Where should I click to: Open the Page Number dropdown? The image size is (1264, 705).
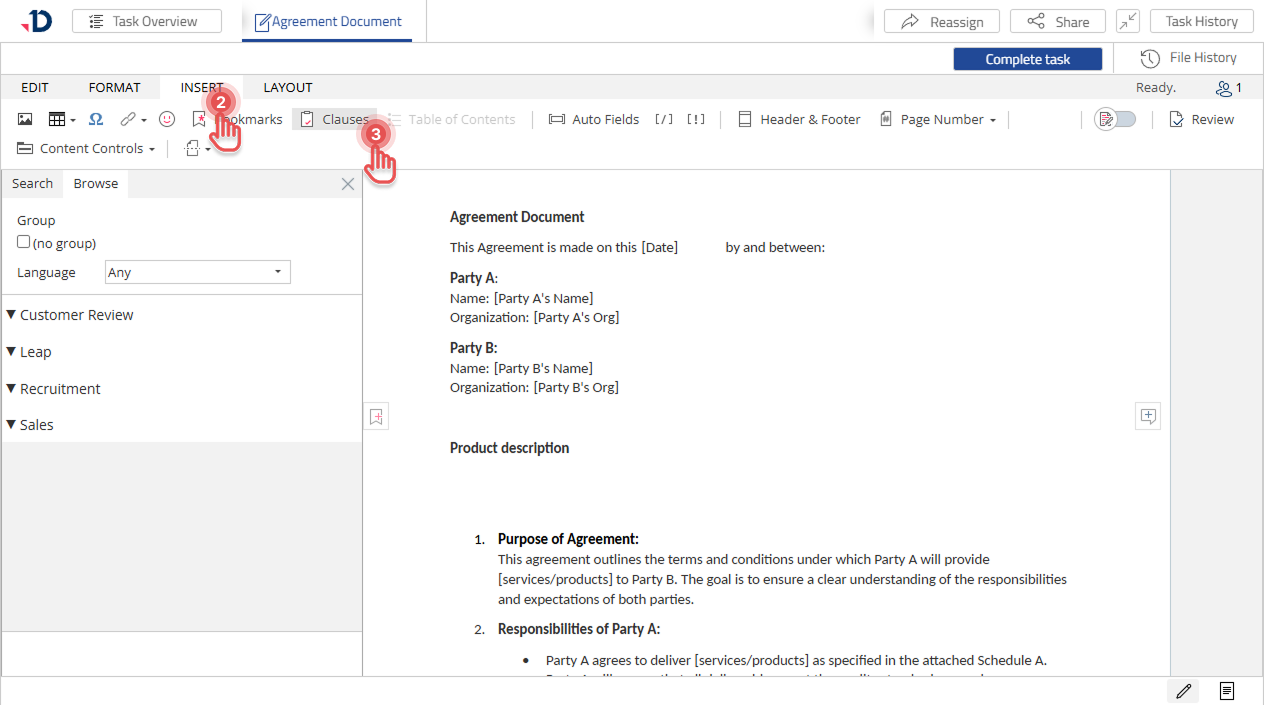[938, 119]
